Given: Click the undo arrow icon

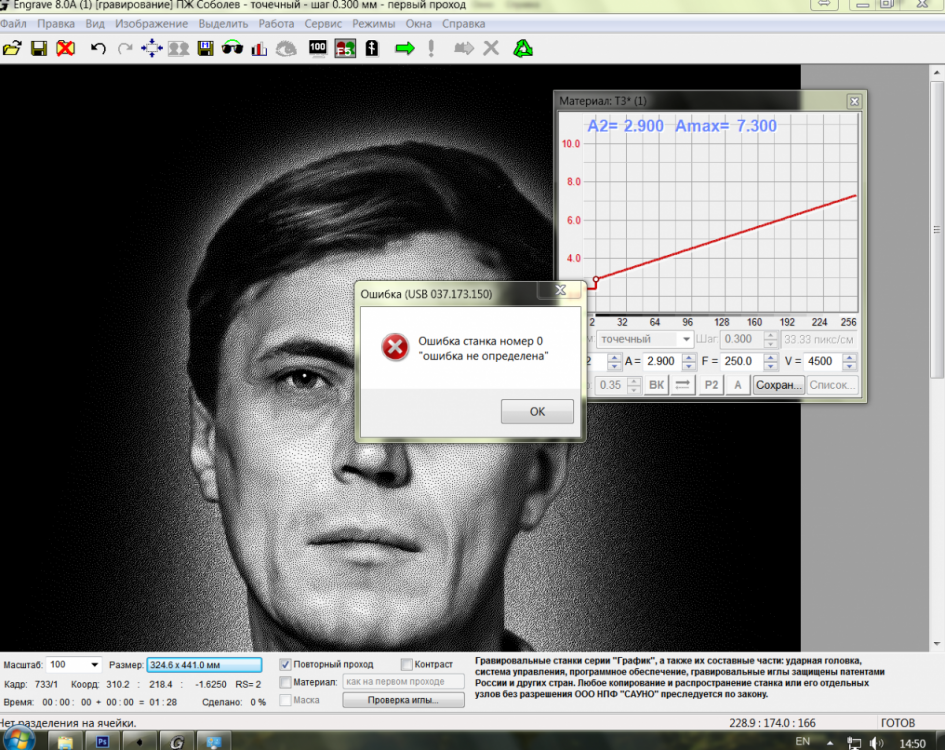Looking at the screenshot, I should coord(98,48).
